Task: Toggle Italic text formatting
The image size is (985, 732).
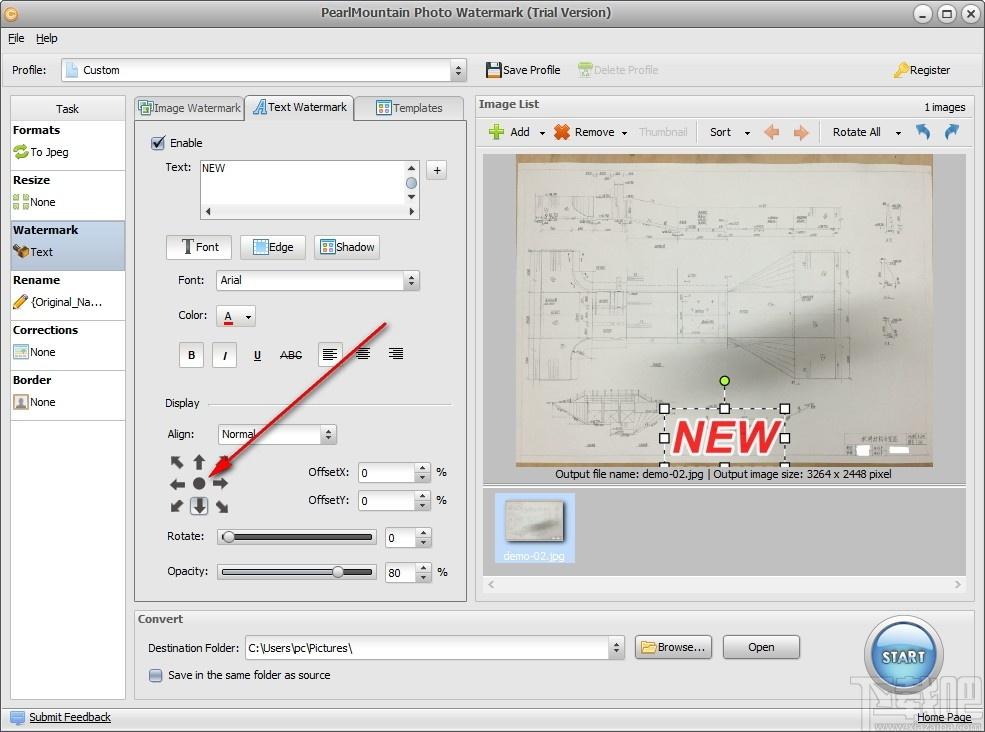Action: (224, 355)
